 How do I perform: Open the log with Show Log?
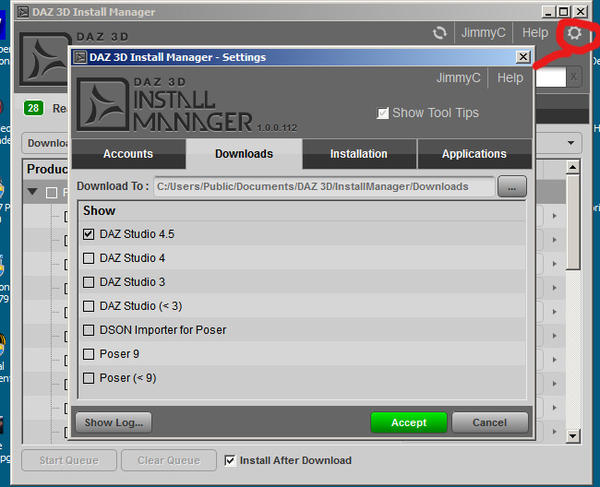114,423
